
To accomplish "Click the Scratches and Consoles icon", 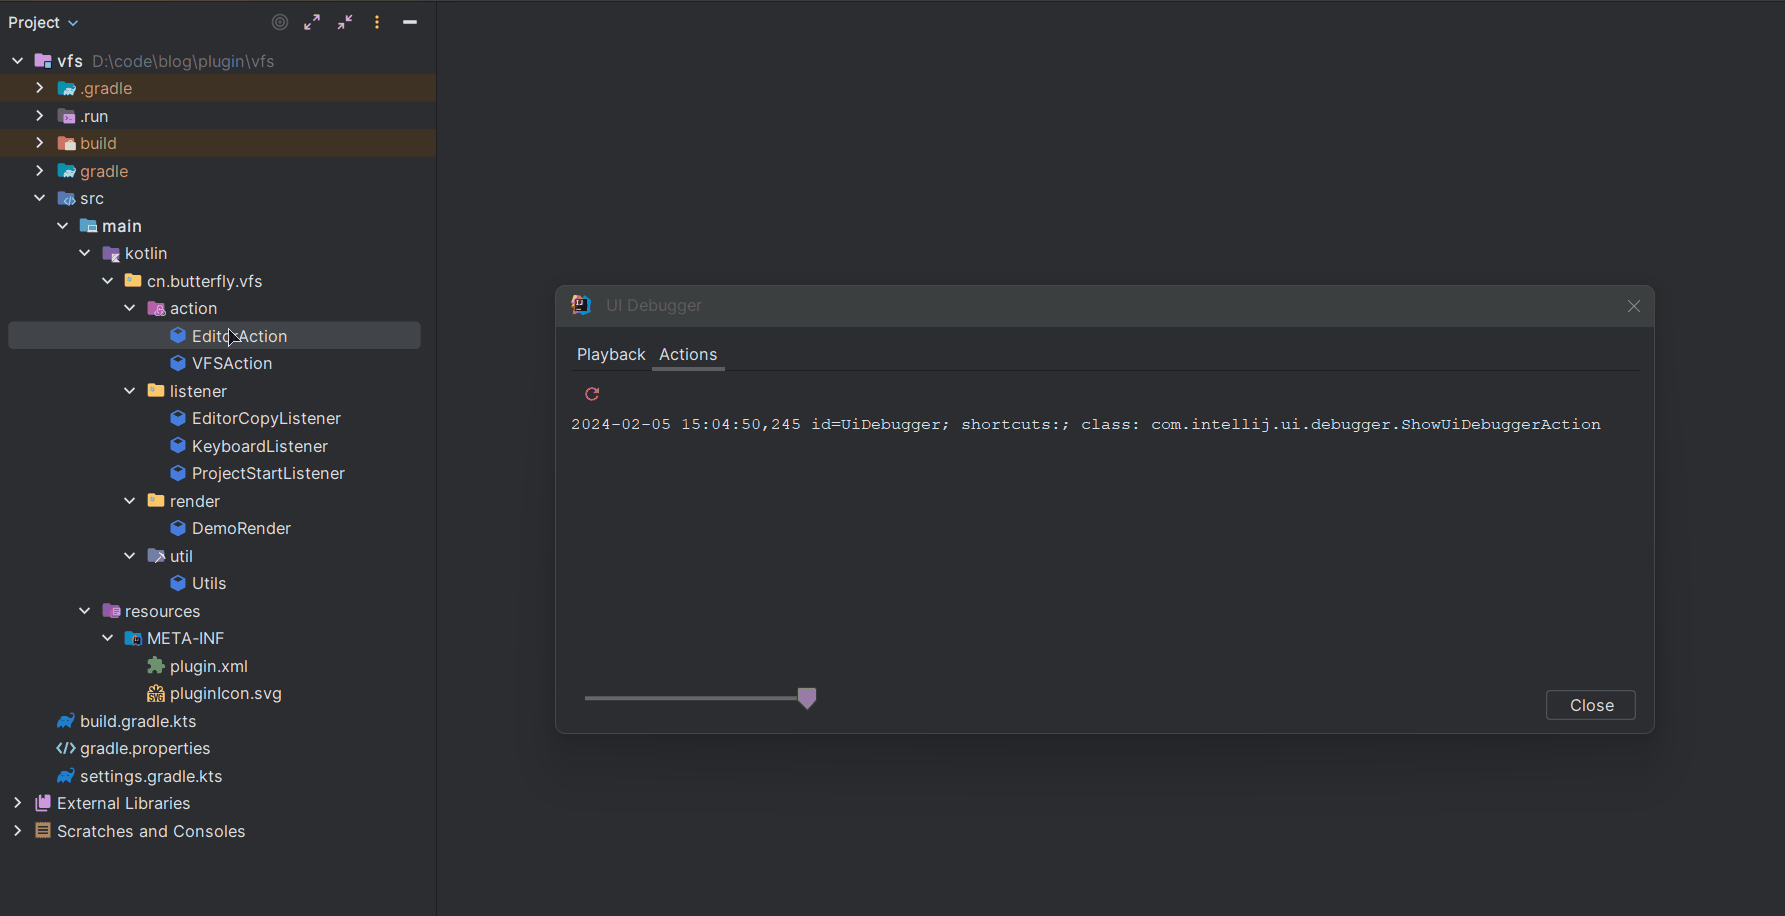I will click(x=43, y=831).
